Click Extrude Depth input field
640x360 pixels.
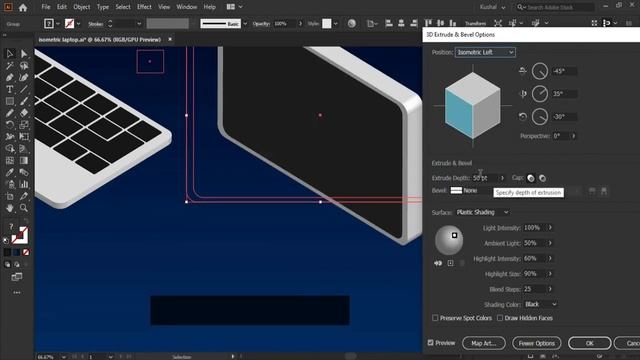pos(485,178)
